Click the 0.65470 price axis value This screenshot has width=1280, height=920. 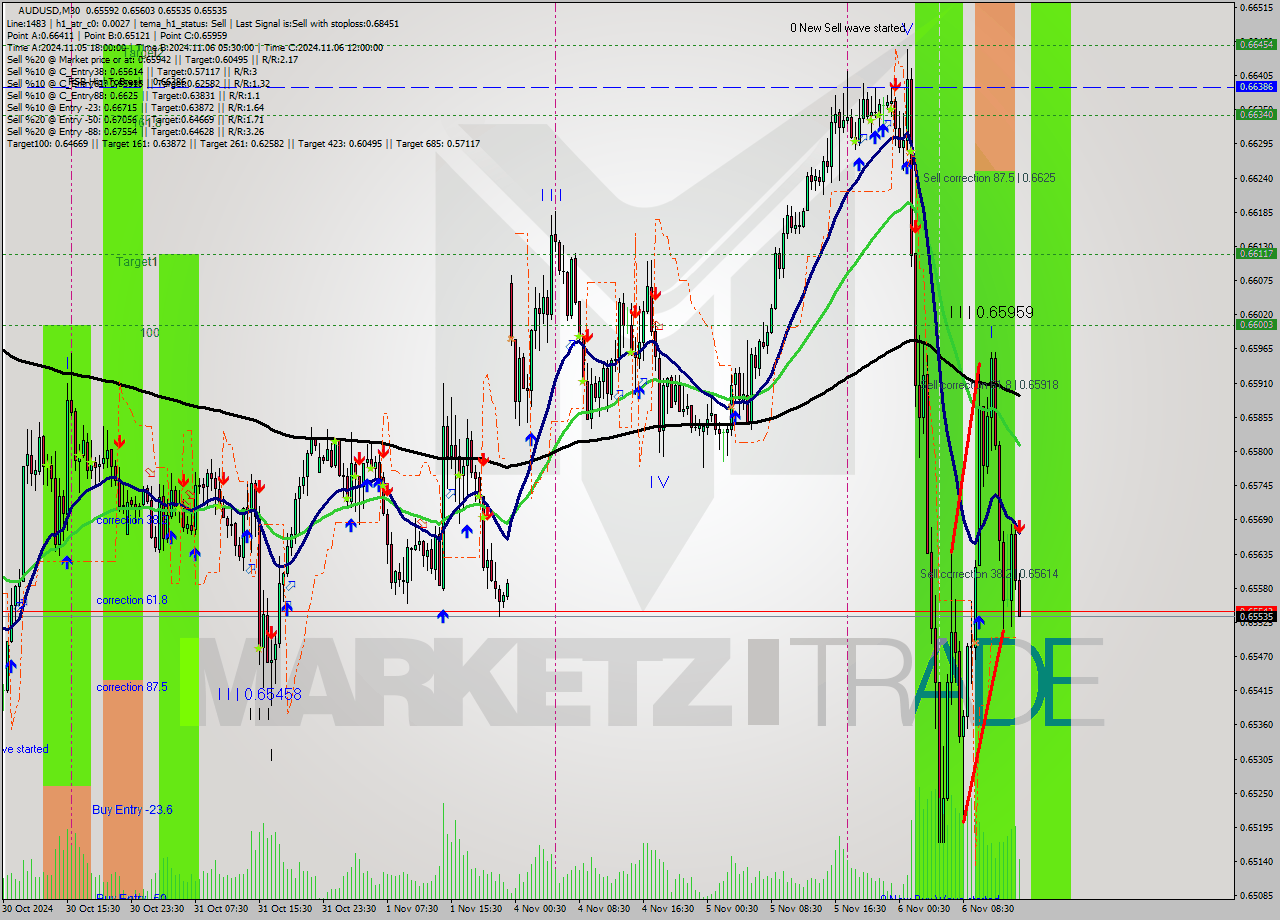click(1256, 656)
